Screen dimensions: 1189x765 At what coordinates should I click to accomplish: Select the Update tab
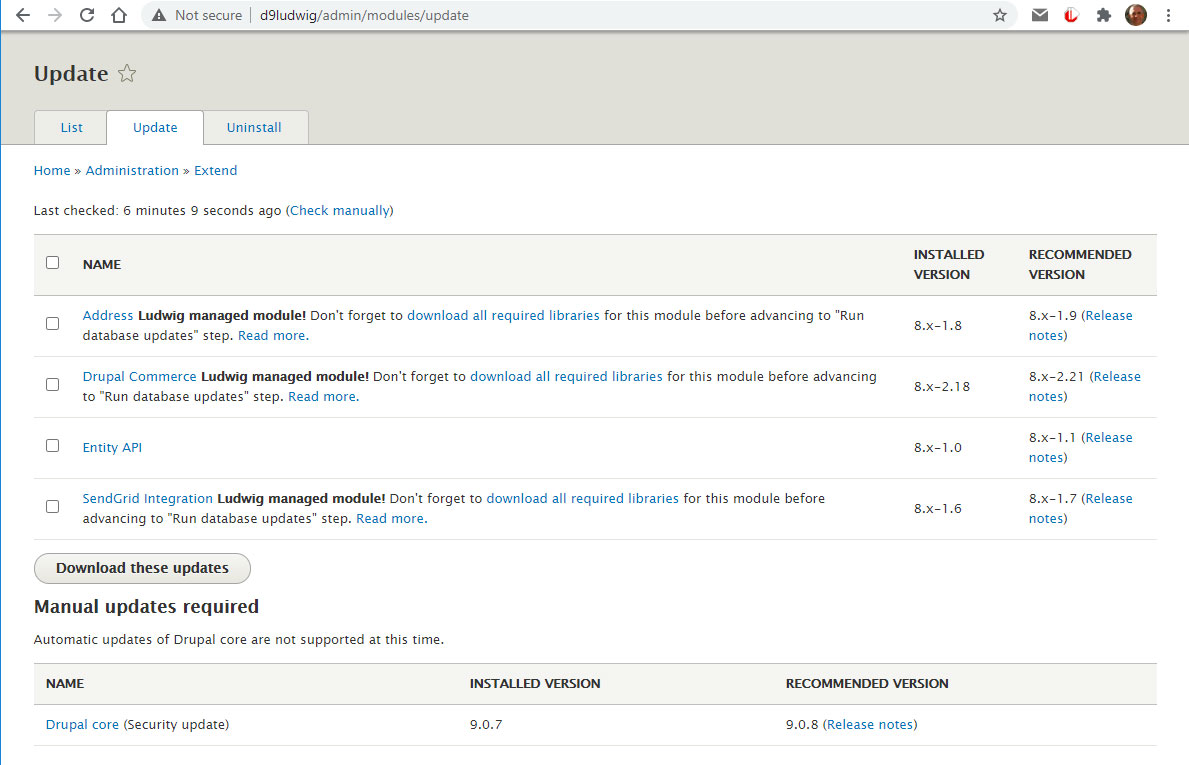pyautogui.click(x=155, y=127)
